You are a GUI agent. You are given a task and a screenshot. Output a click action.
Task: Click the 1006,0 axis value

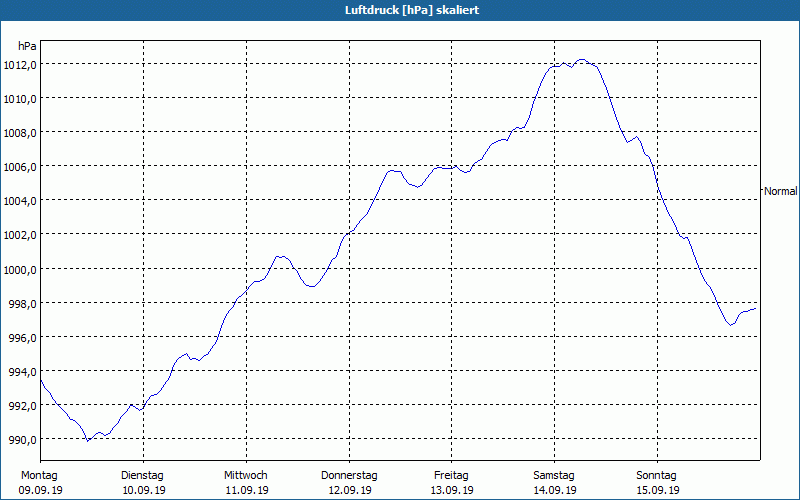coord(20,167)
